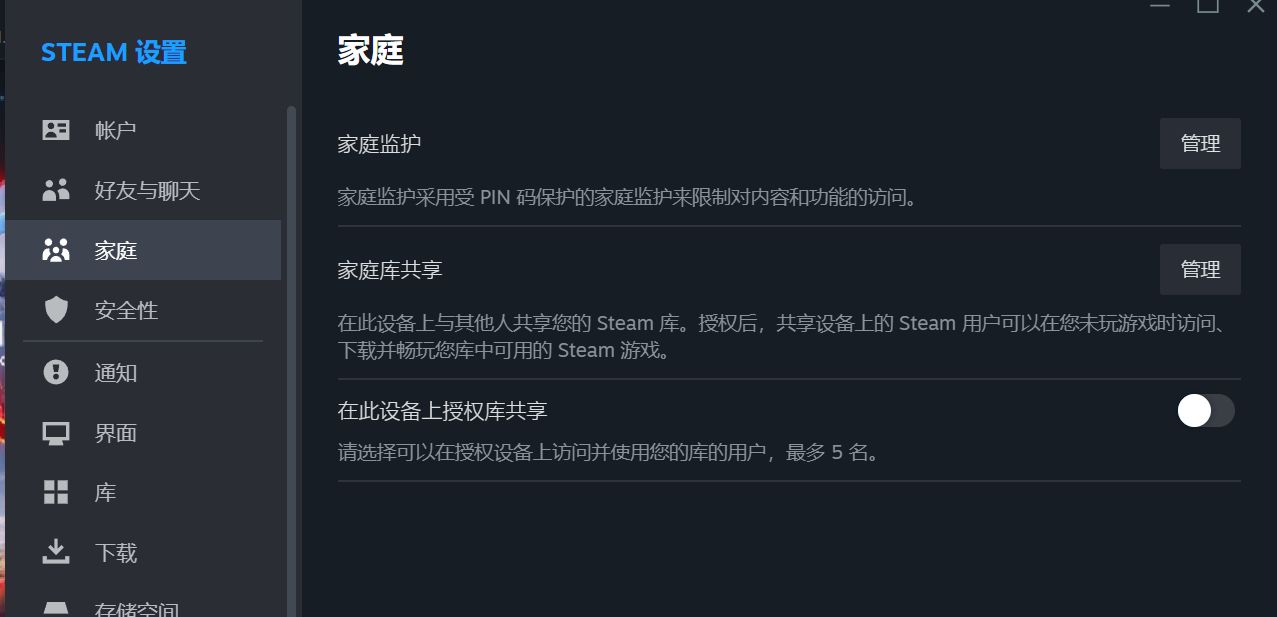Click 管理 button for 家庭库共享
This screenshot has height=617, width=1277.
tap(1200, 270)
